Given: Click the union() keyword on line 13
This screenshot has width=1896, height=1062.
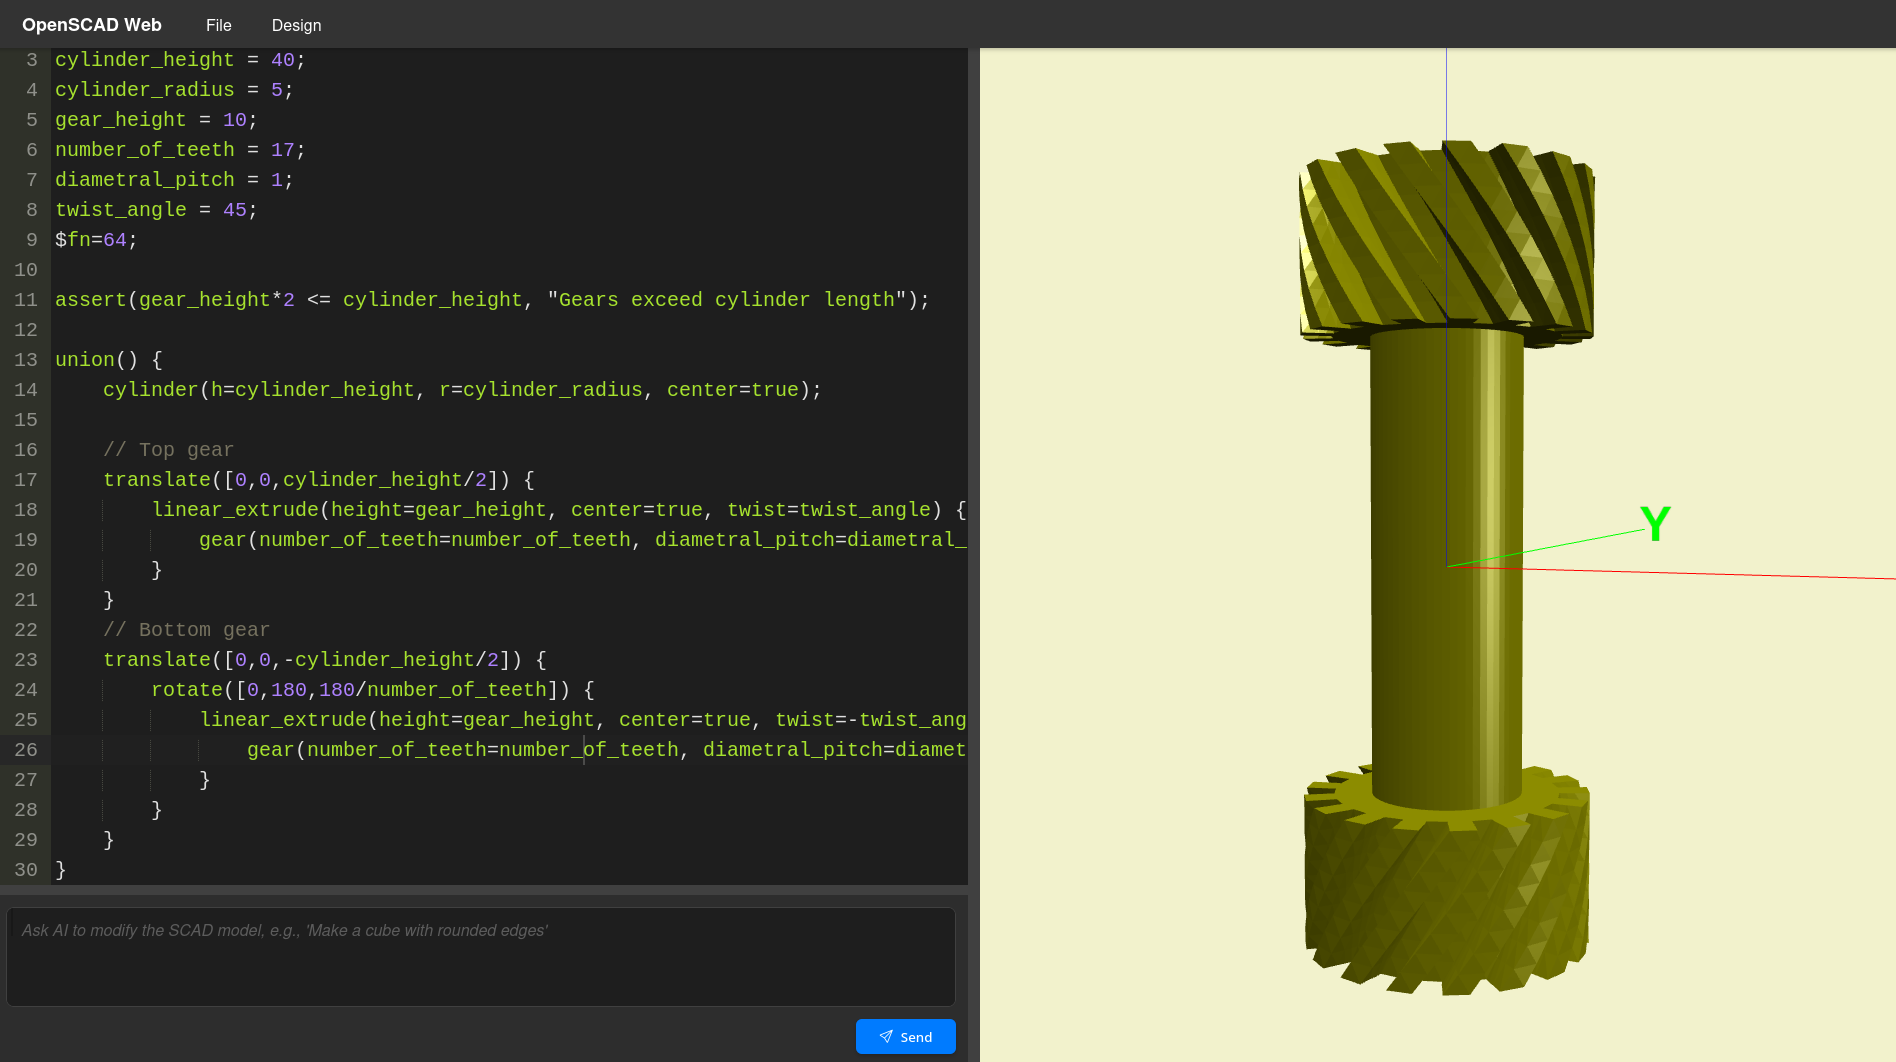Looking at the screenshot, I should (x=85, y=359).
